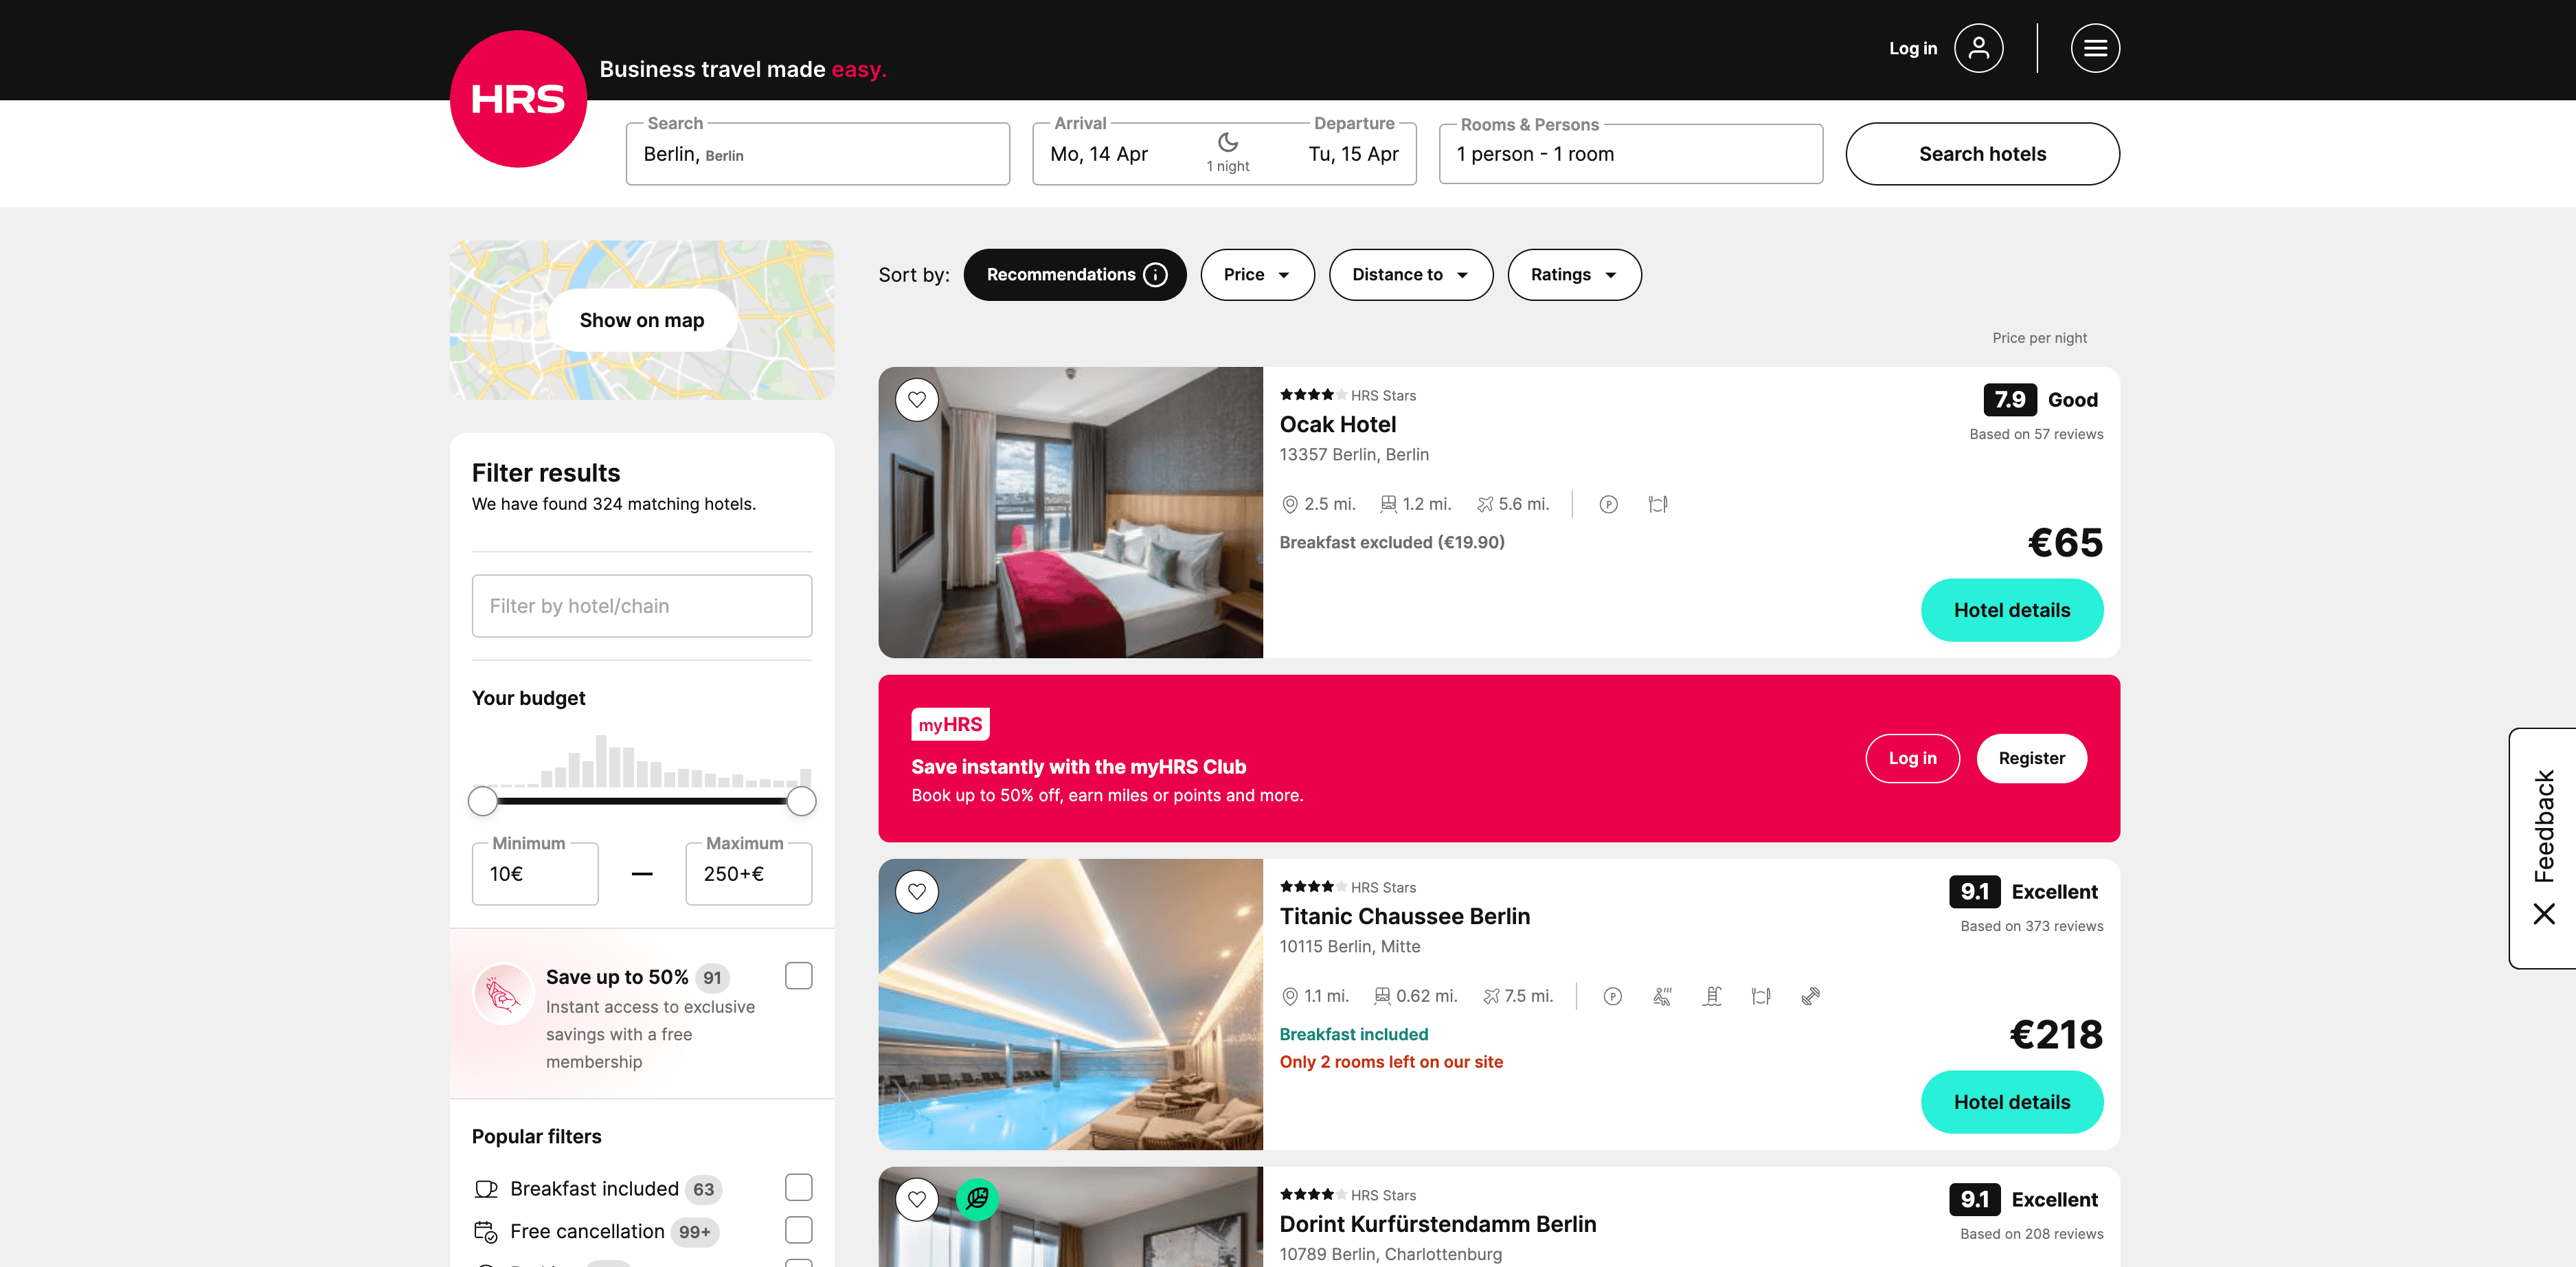The width and height of the screenshot is (2576, 1267).
Task: Open the Distance to dropdown
Action: 1410,275
